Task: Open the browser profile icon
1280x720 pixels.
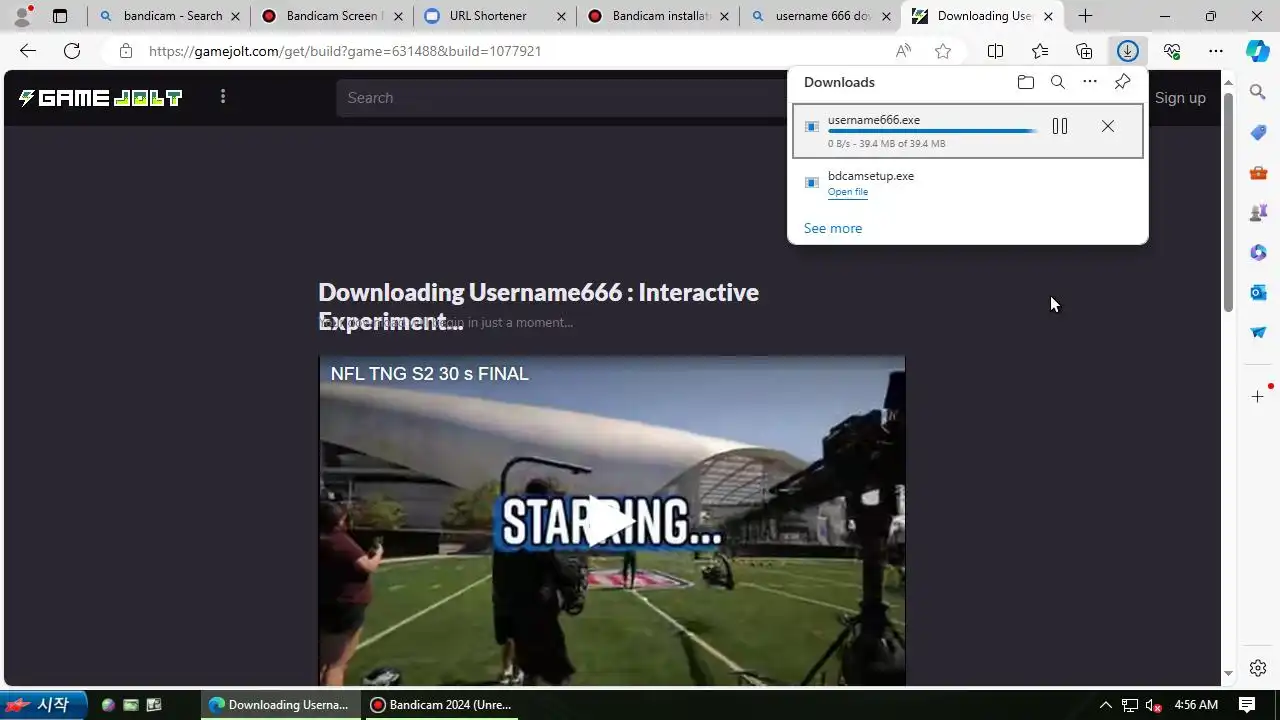Action: click(22, 16)
